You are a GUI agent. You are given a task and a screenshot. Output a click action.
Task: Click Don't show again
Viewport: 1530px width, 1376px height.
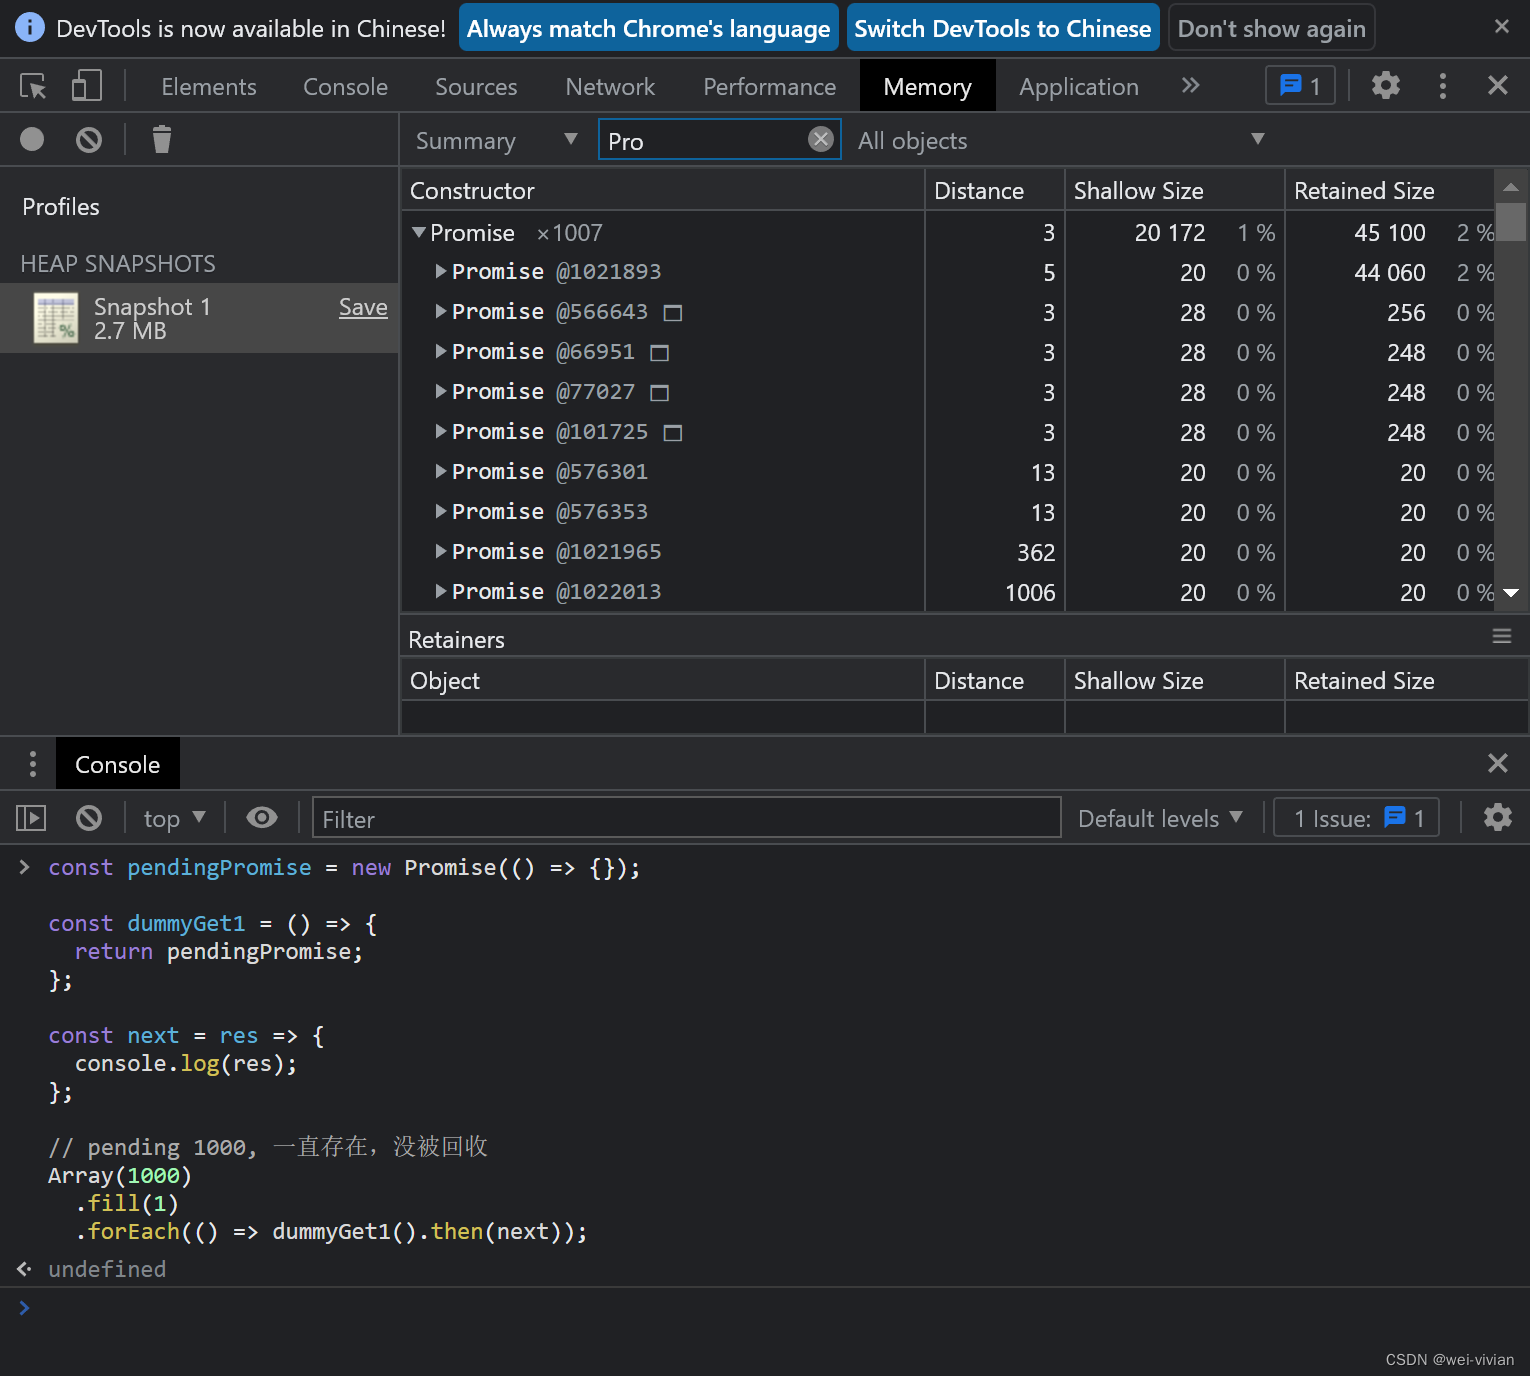(x=1271, y=28)
